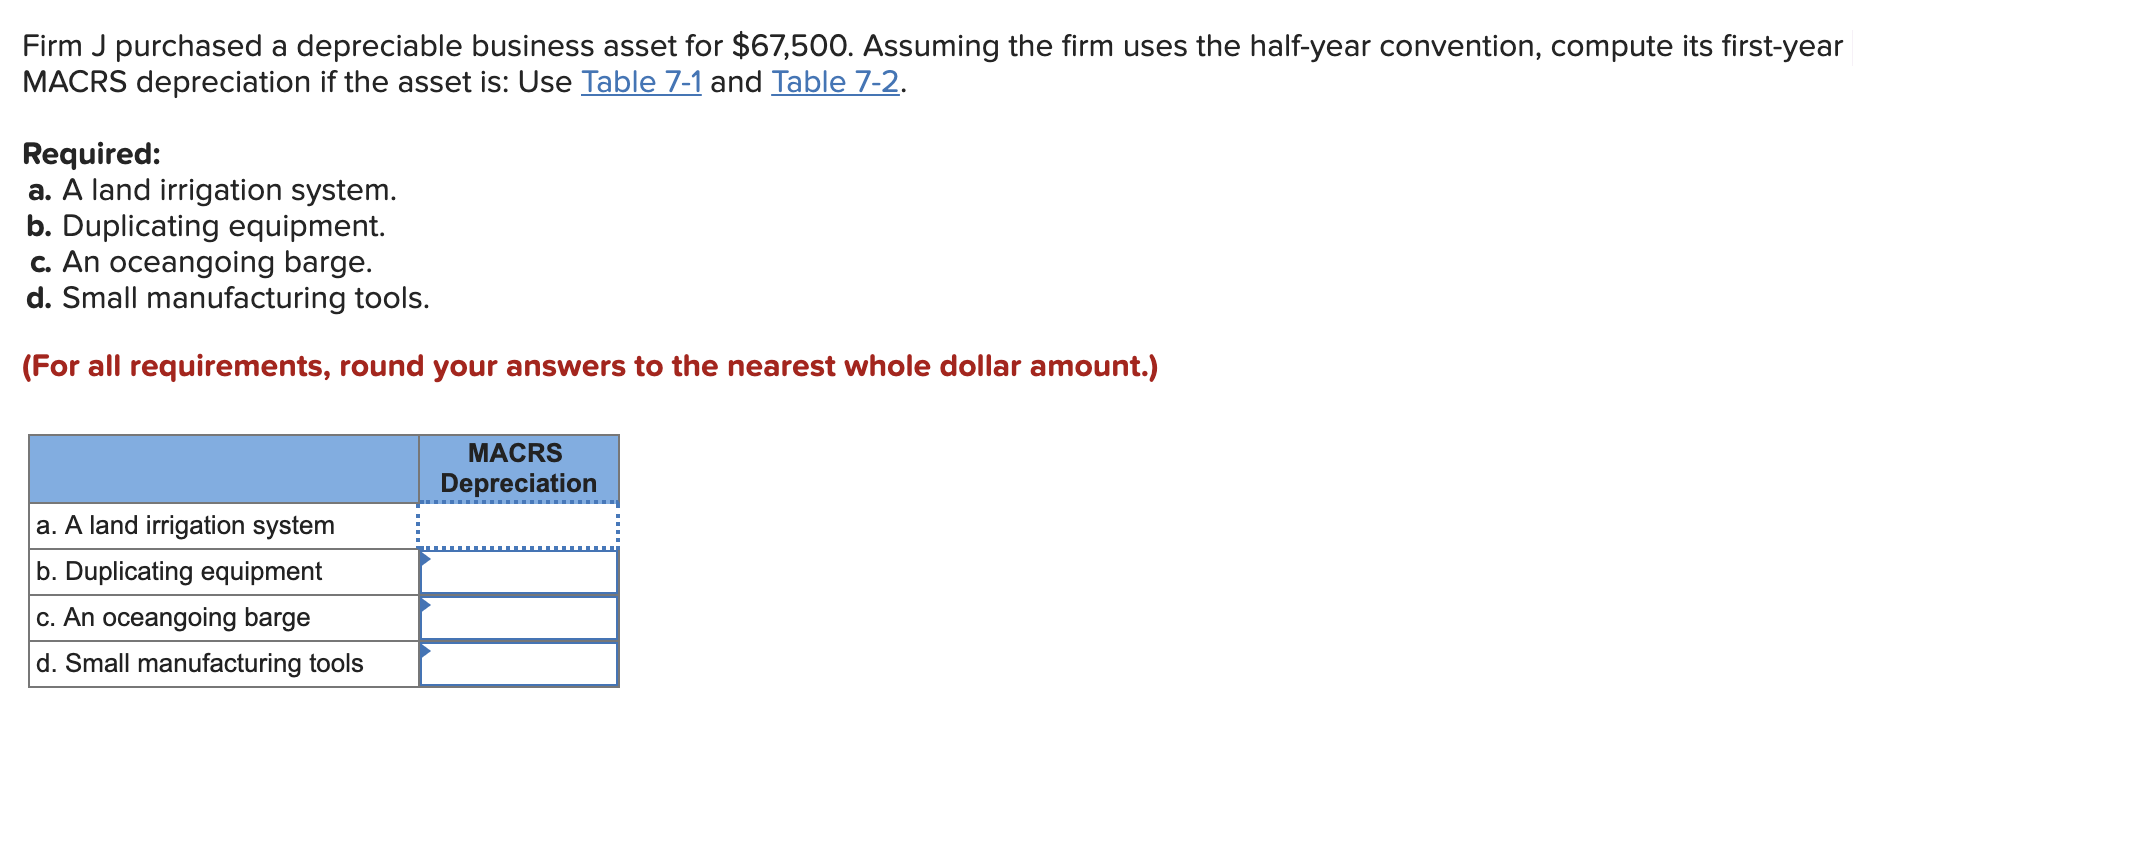The width and height of the screenshot is (2146, 846).
Task: Select the row label c. An oceangoing barge
Action: coord(172,617)
